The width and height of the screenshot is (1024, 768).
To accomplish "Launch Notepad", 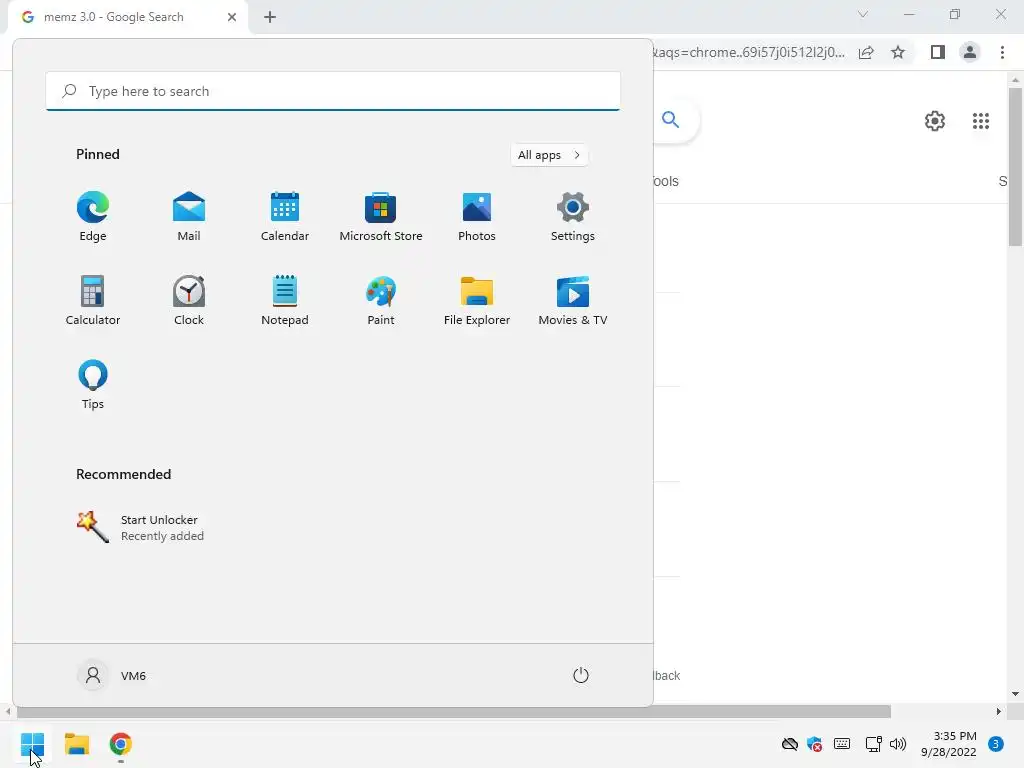I will click(x=285, y=301).
